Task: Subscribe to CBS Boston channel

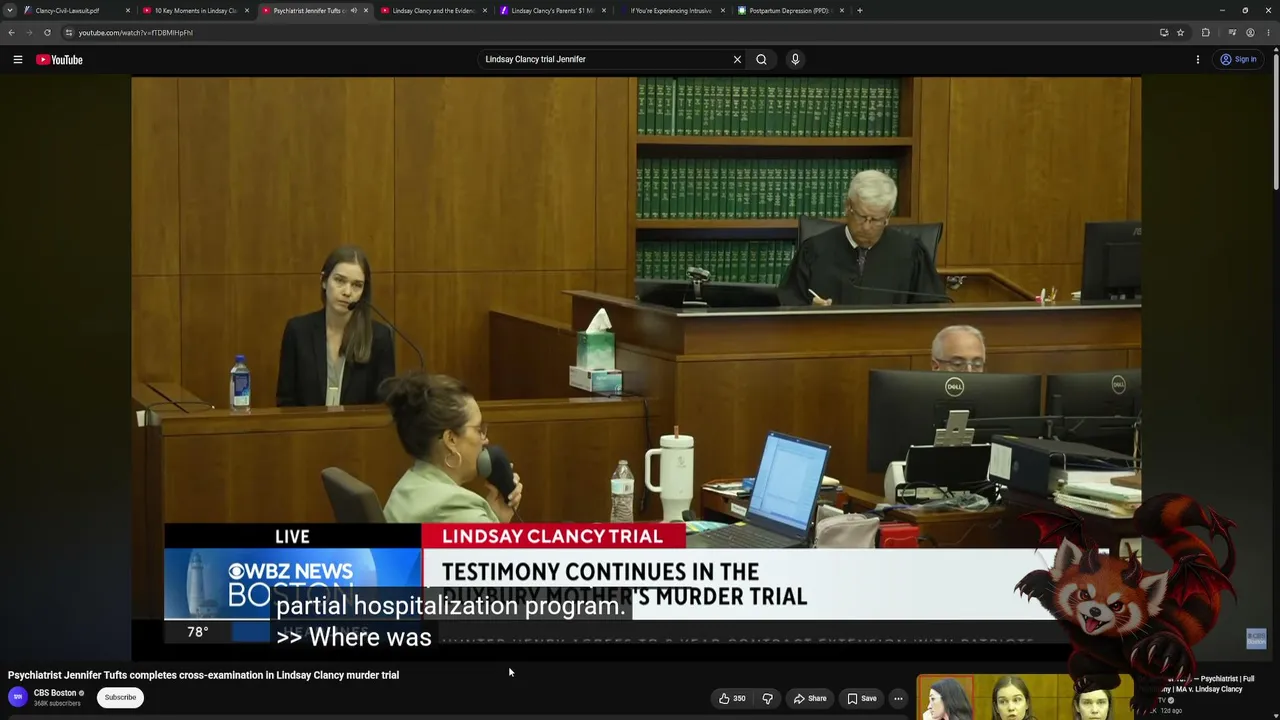Action: coord(120,697)
